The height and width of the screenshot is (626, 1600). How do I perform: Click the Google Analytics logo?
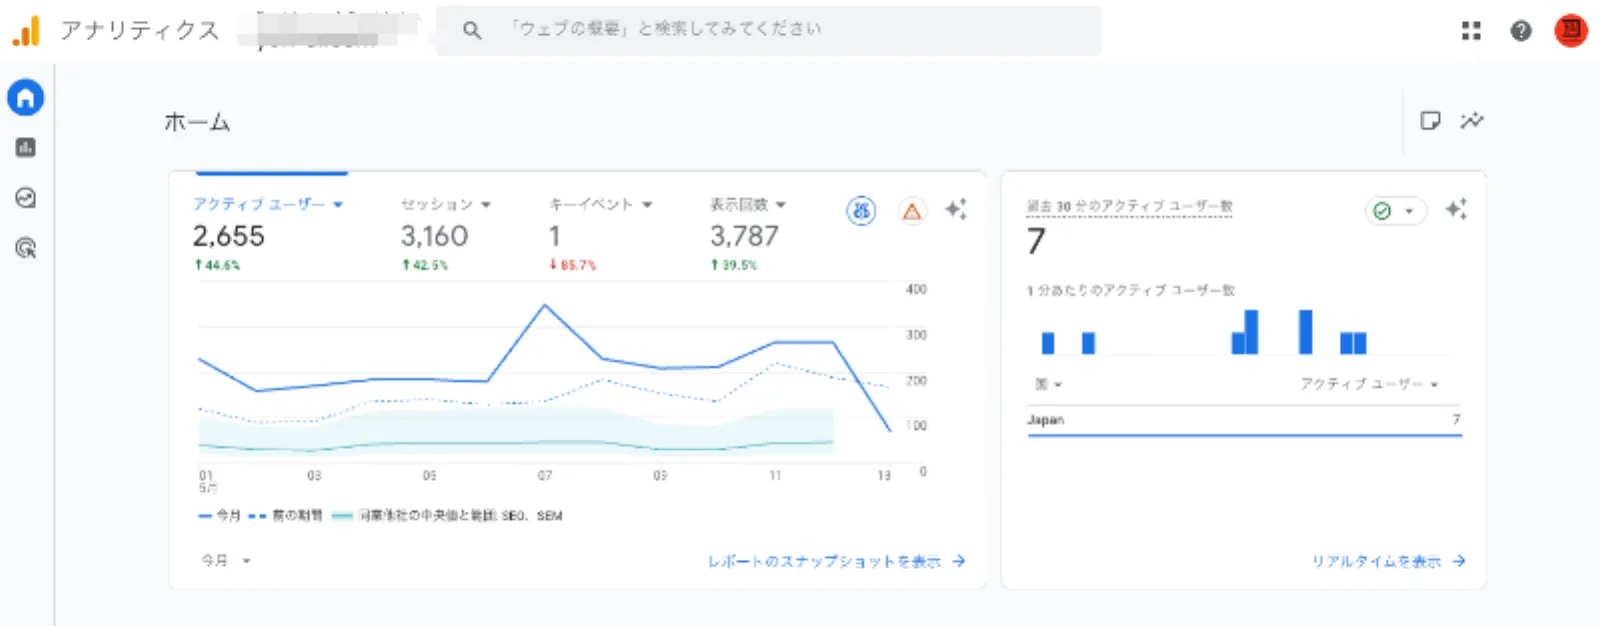point(26,31)
